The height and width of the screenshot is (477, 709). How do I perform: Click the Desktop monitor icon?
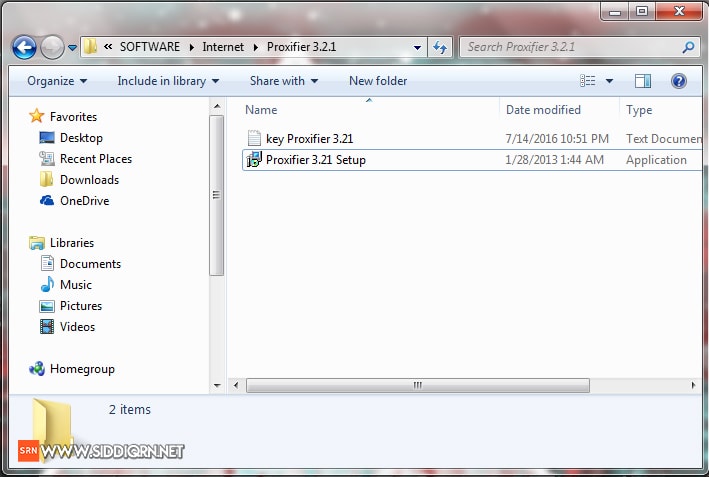tap(47, 137)
